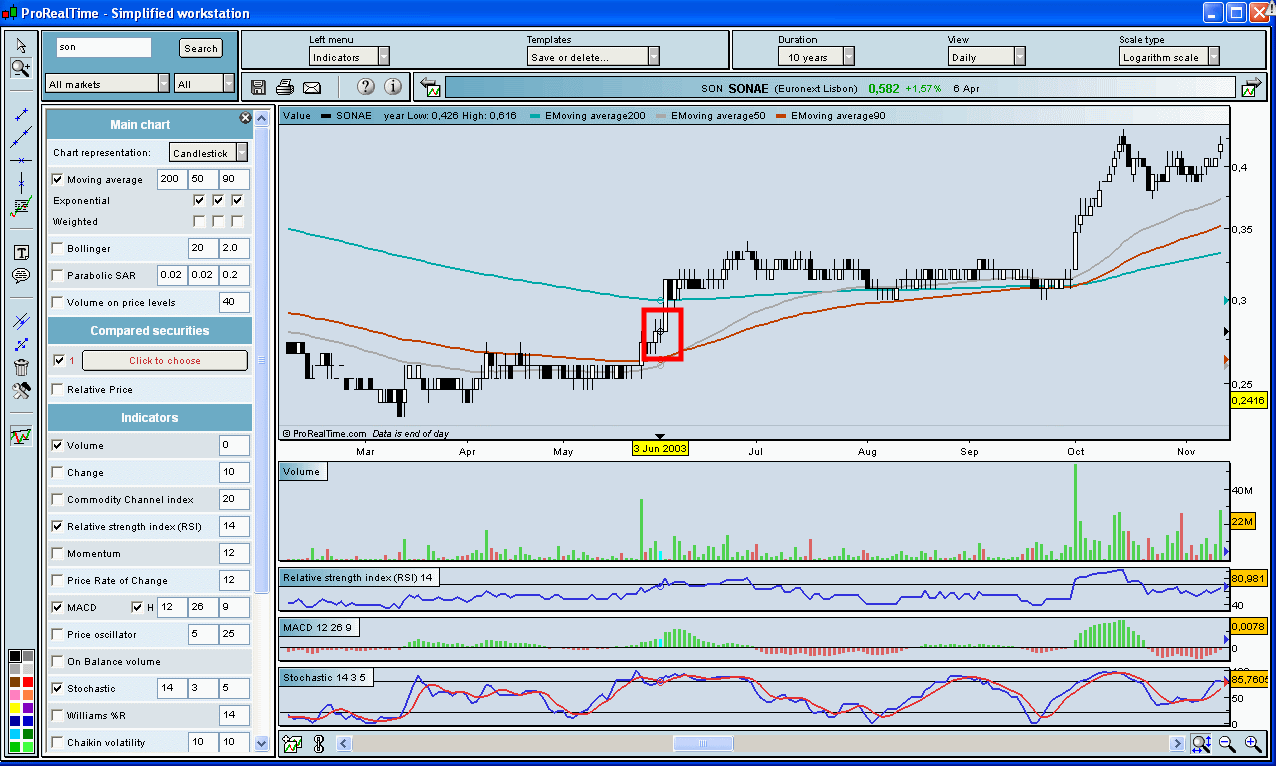The width and height of the screenshot is (1276, 766).
Task: Uncheck the Moving average checkbox
Action: [58, 180]
